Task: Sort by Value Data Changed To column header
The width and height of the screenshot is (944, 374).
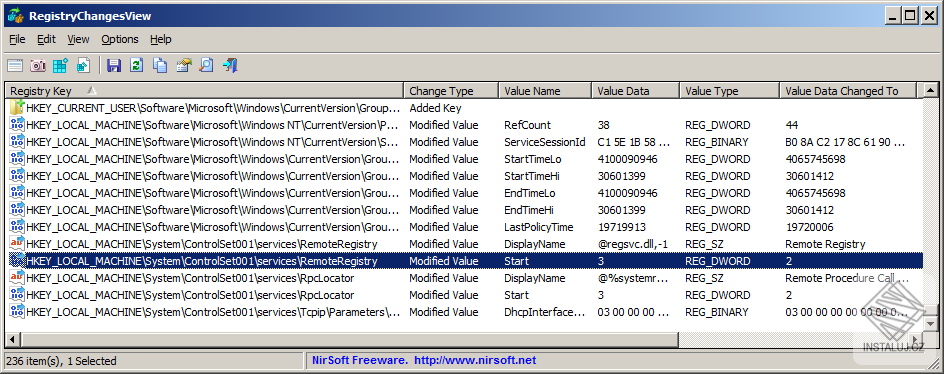Action: tap(848, 91)
